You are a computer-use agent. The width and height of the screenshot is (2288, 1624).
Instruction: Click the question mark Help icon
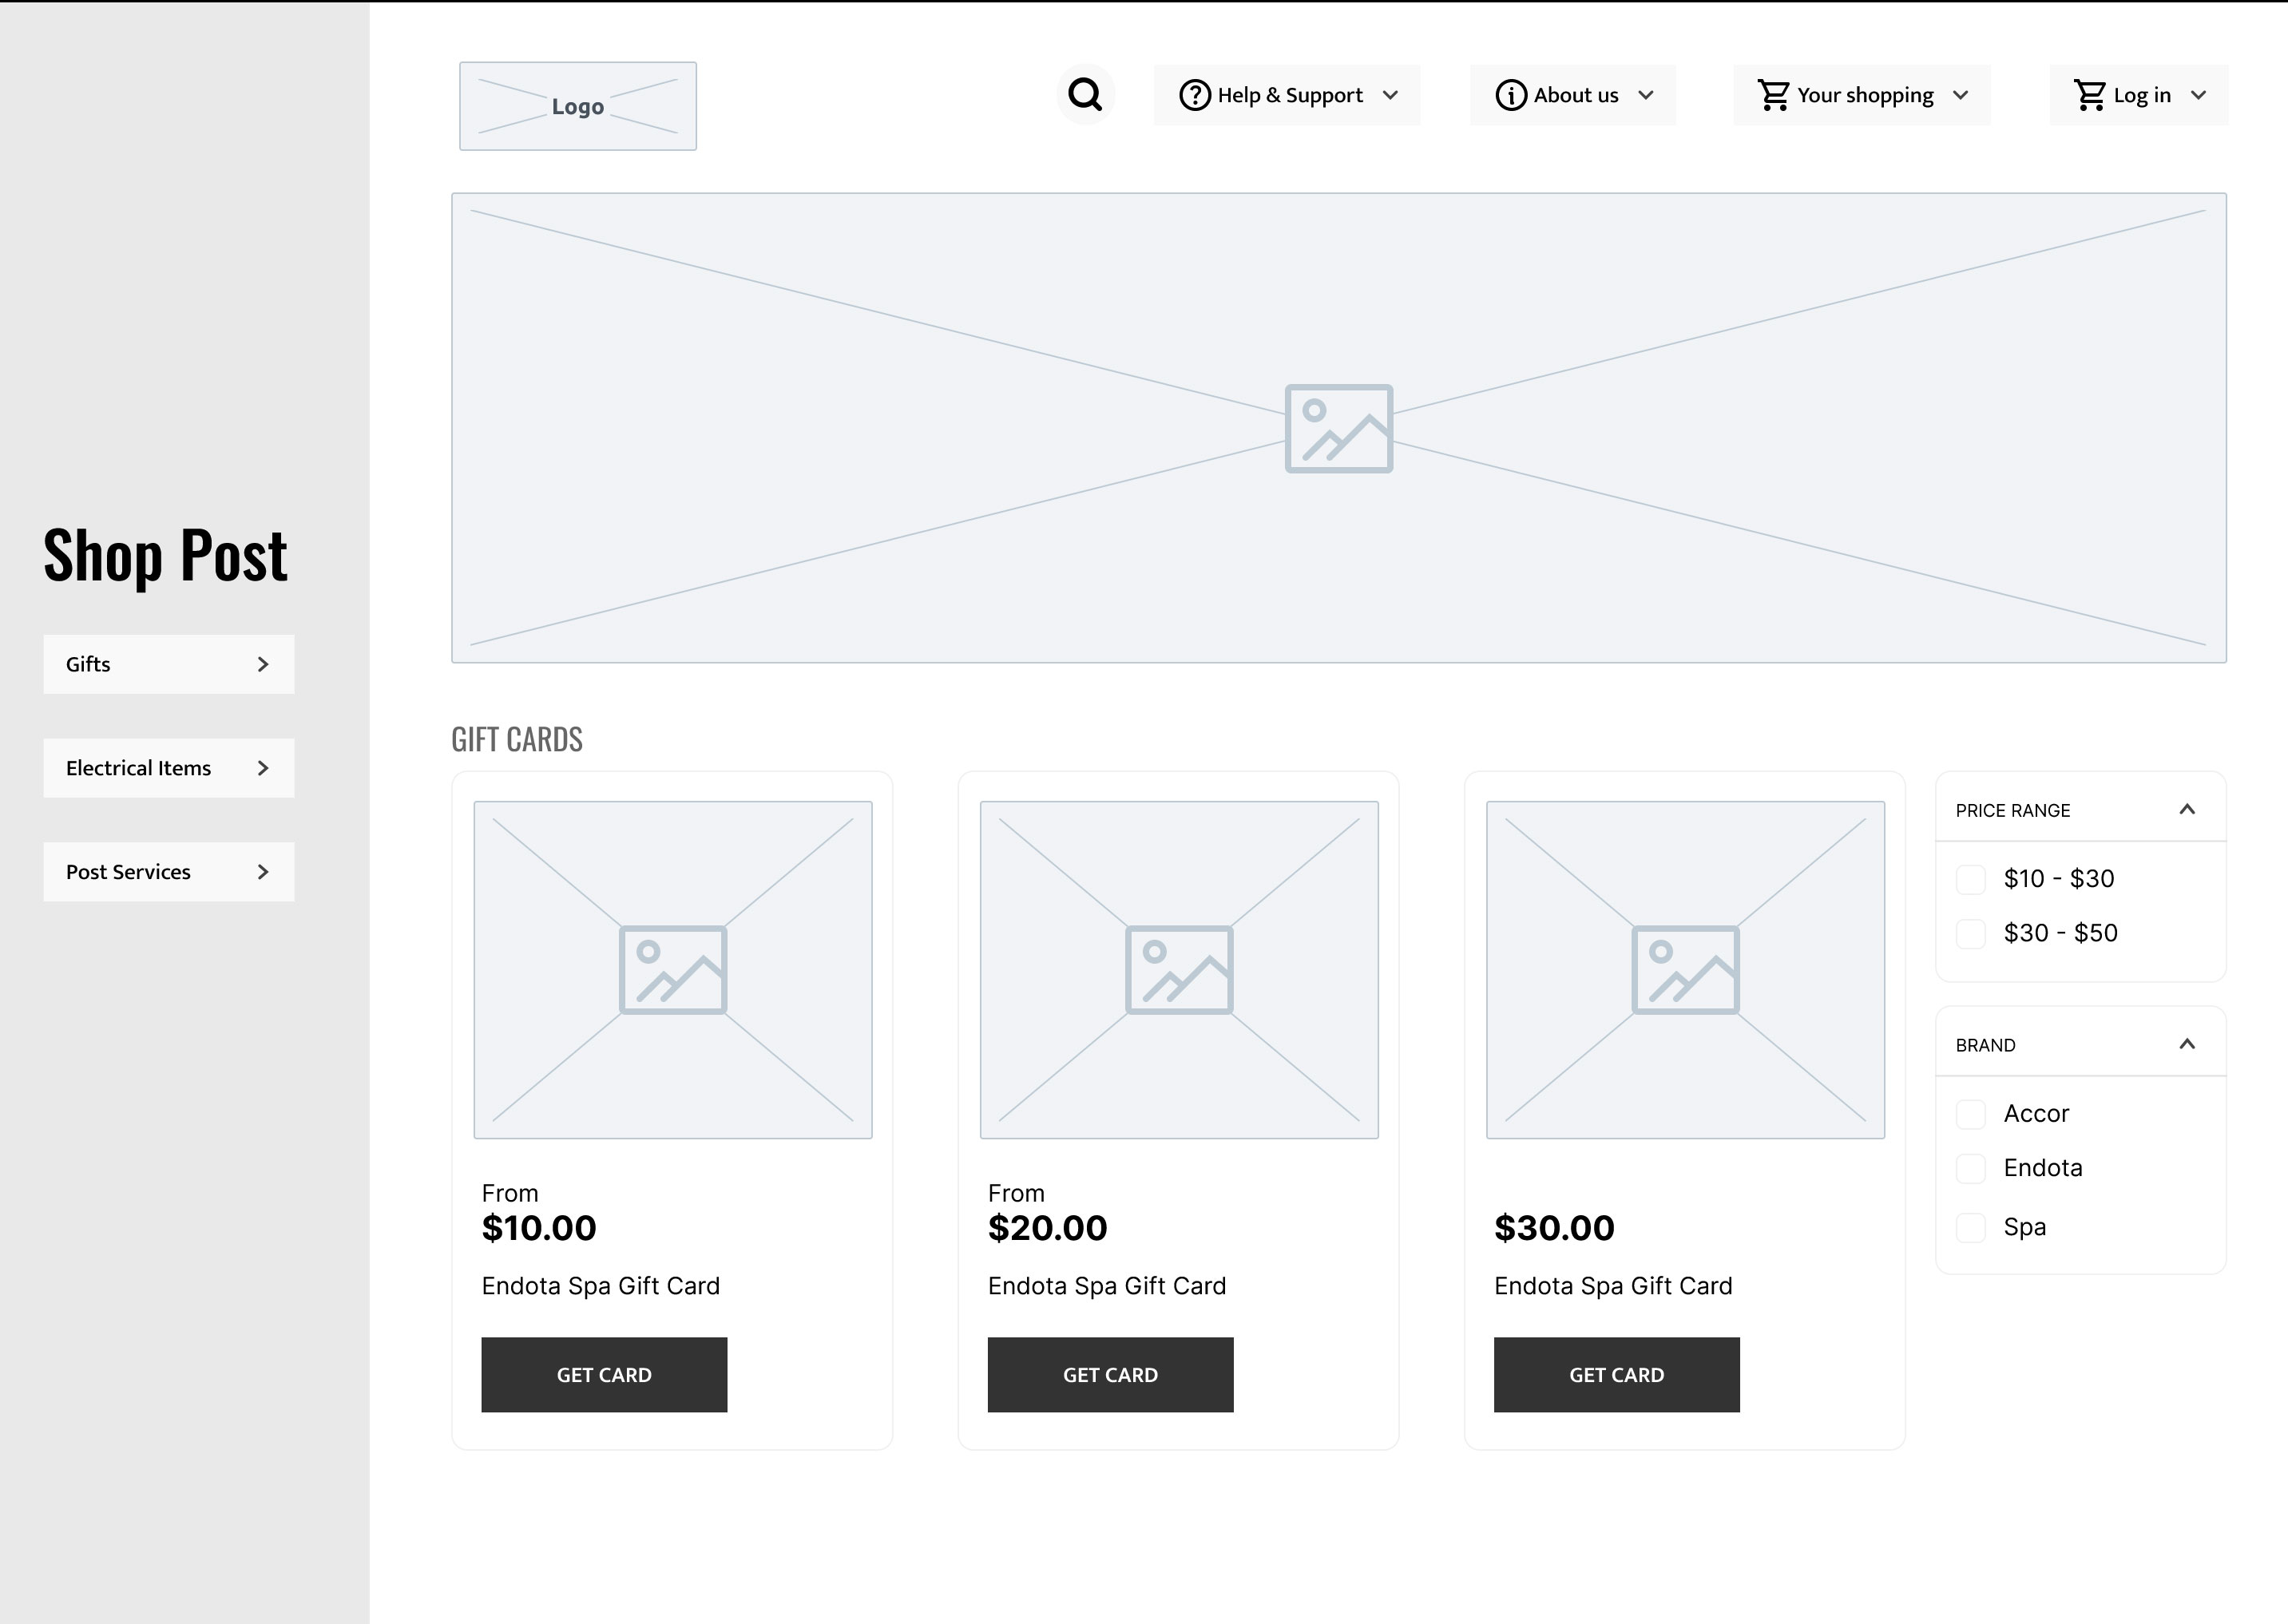(1195, 95)
